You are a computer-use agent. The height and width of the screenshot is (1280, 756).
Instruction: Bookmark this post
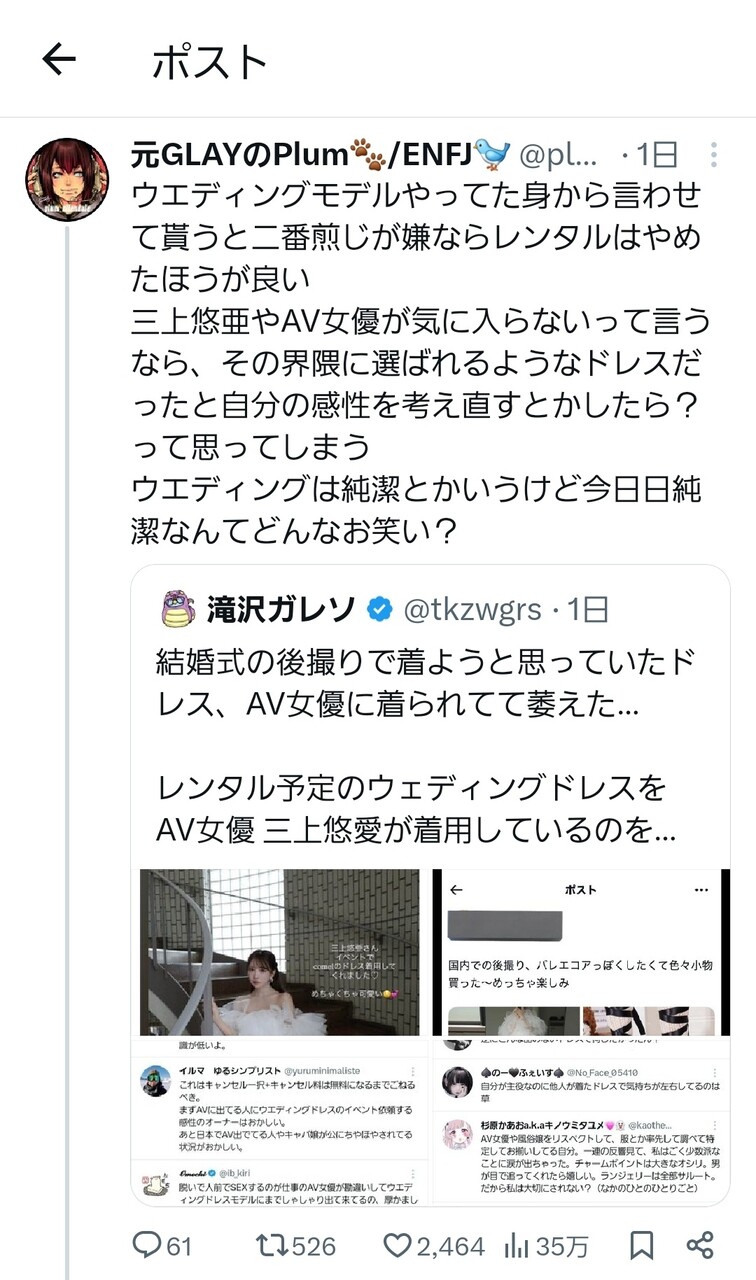pyautogui.click(x=641, y=1245)
